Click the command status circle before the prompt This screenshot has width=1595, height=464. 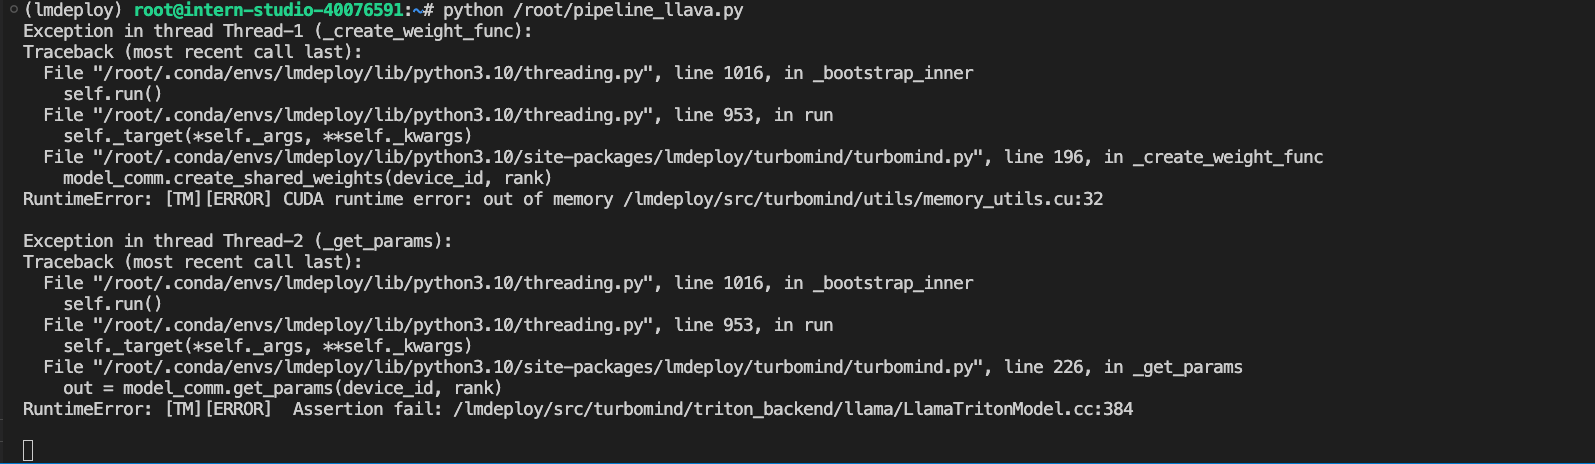(x=11, y=10)
